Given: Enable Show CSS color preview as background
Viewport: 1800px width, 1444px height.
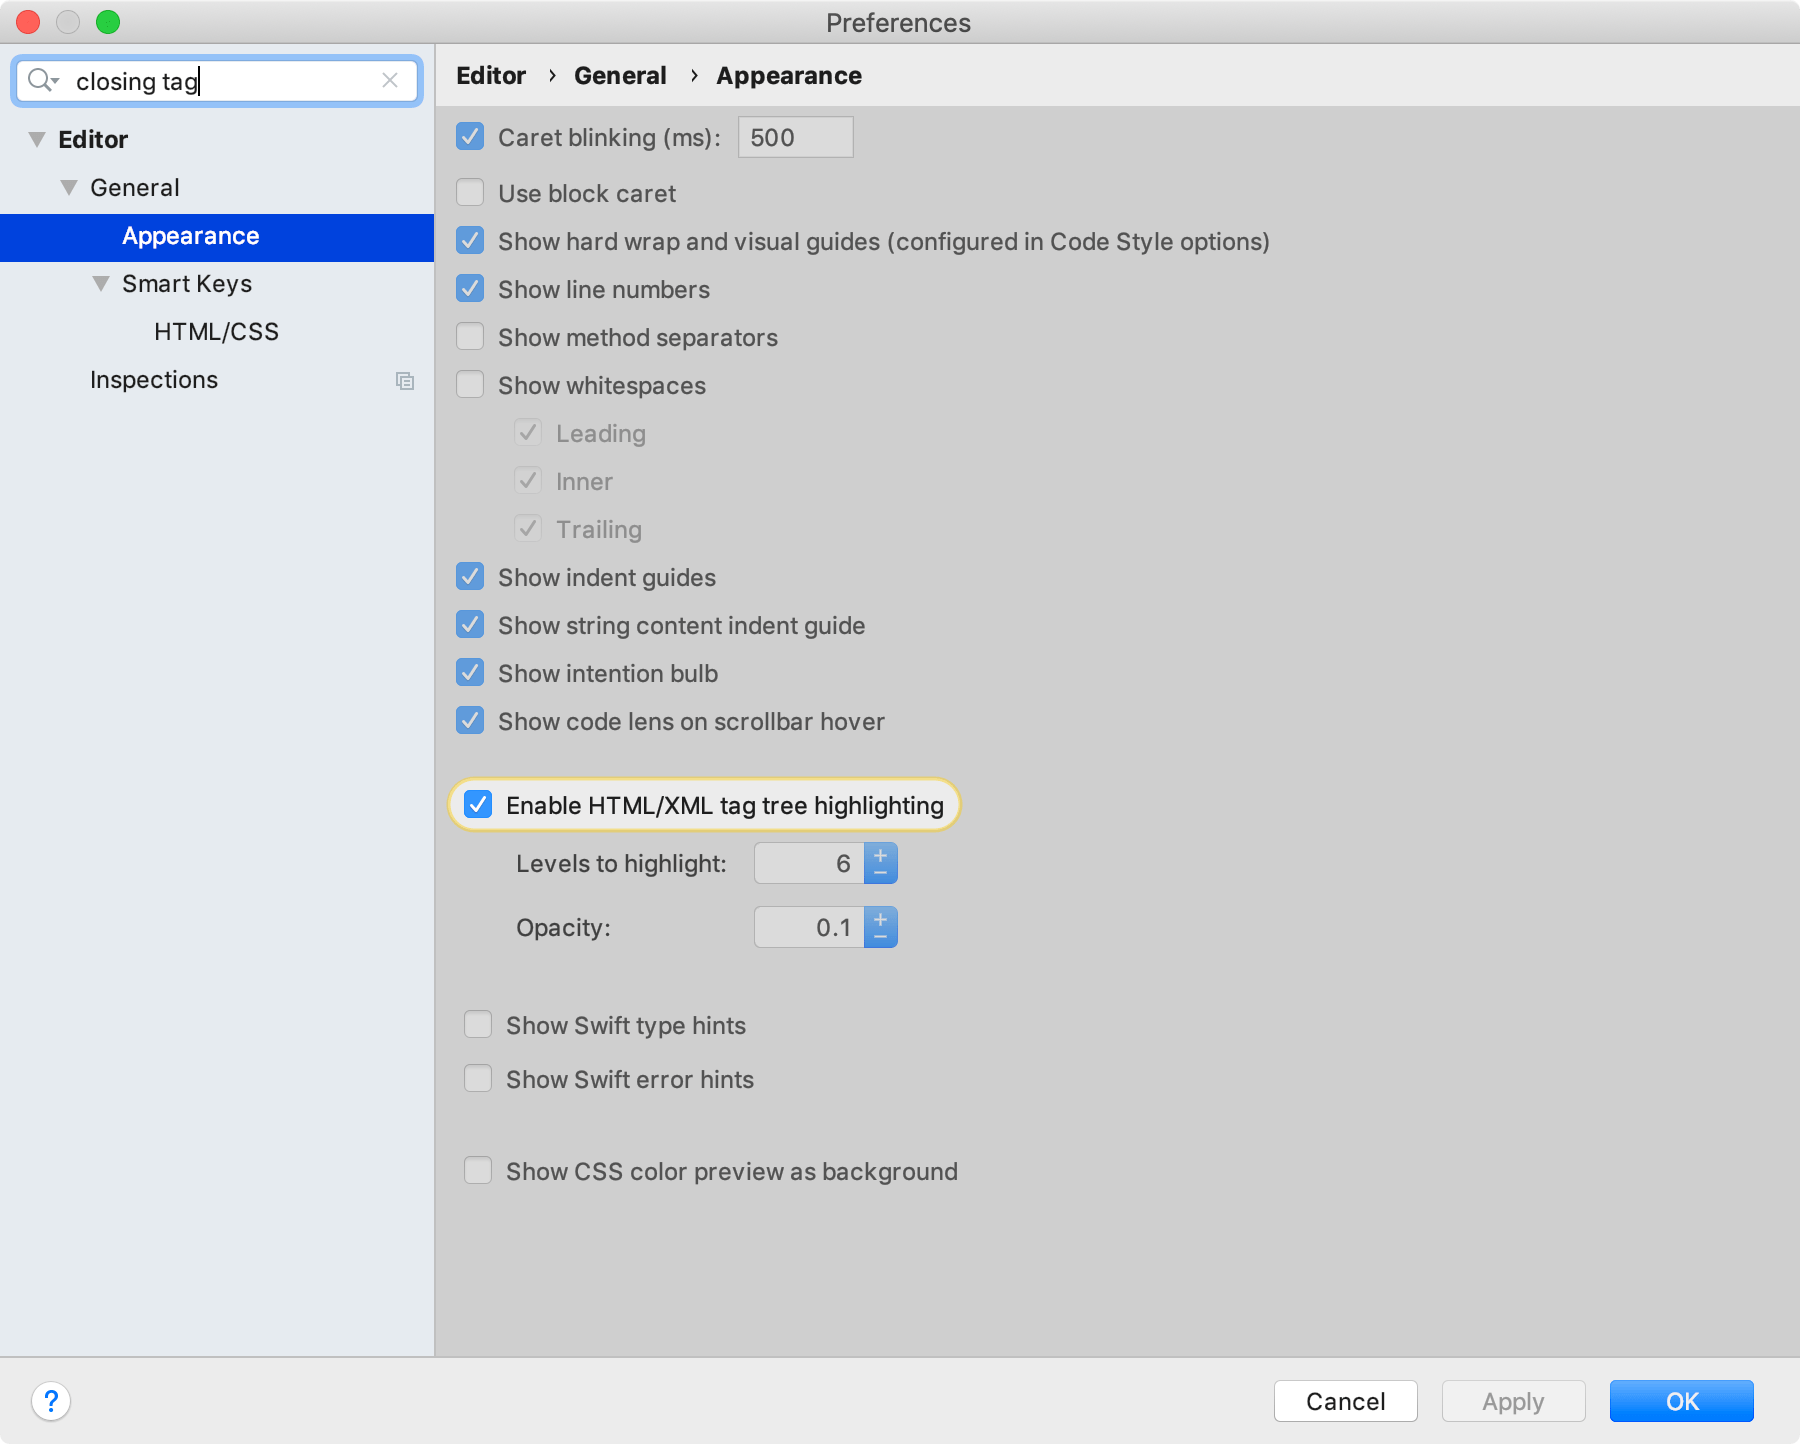Looking at the screenshot, I should click(x=478, y=1171).
